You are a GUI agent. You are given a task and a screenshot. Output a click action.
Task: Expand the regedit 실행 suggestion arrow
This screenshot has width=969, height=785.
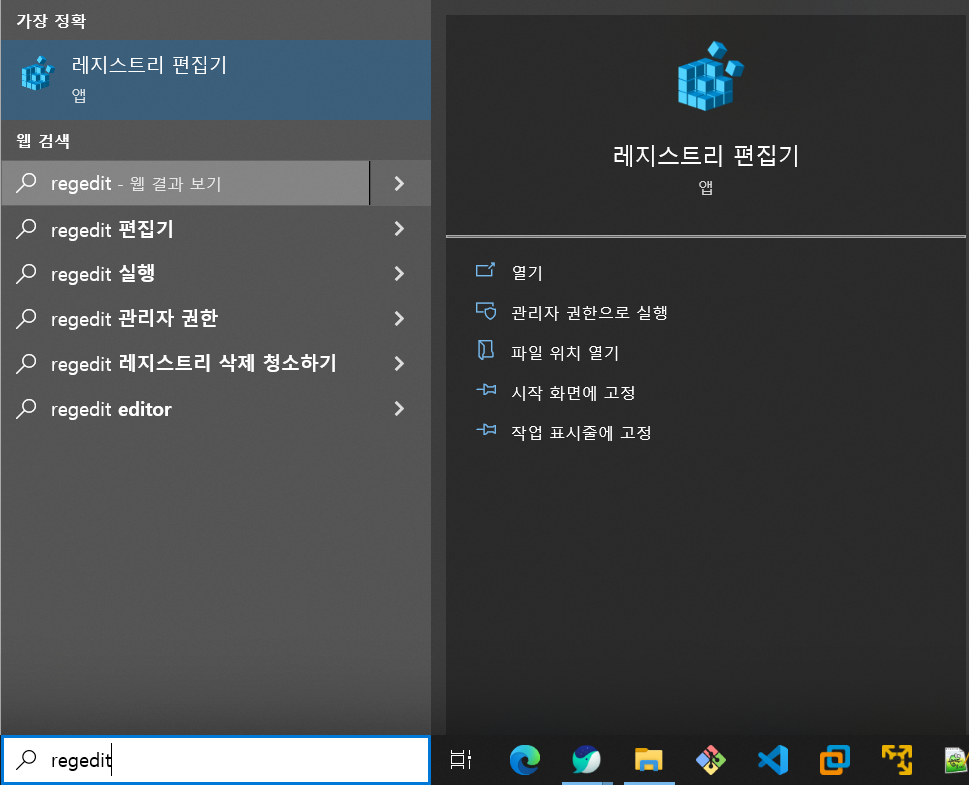[x=399, y=273]
